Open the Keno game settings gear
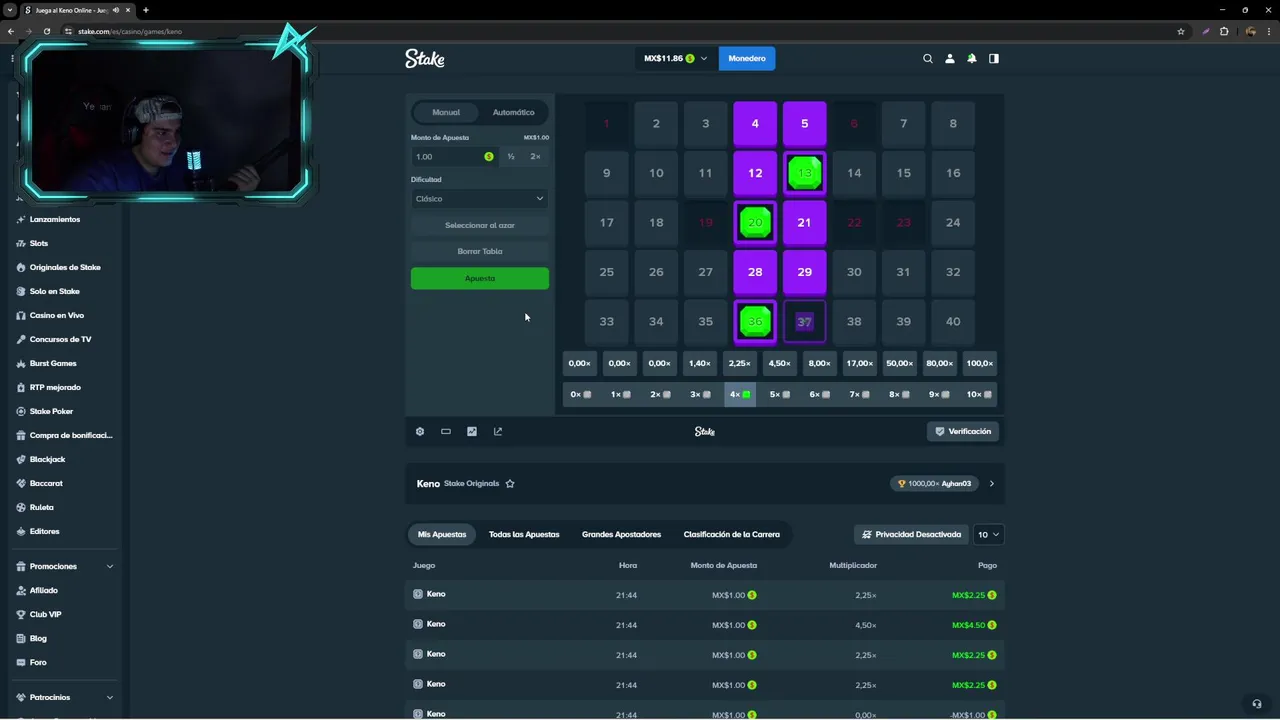The image size is (1280, 720). (420, 431)
